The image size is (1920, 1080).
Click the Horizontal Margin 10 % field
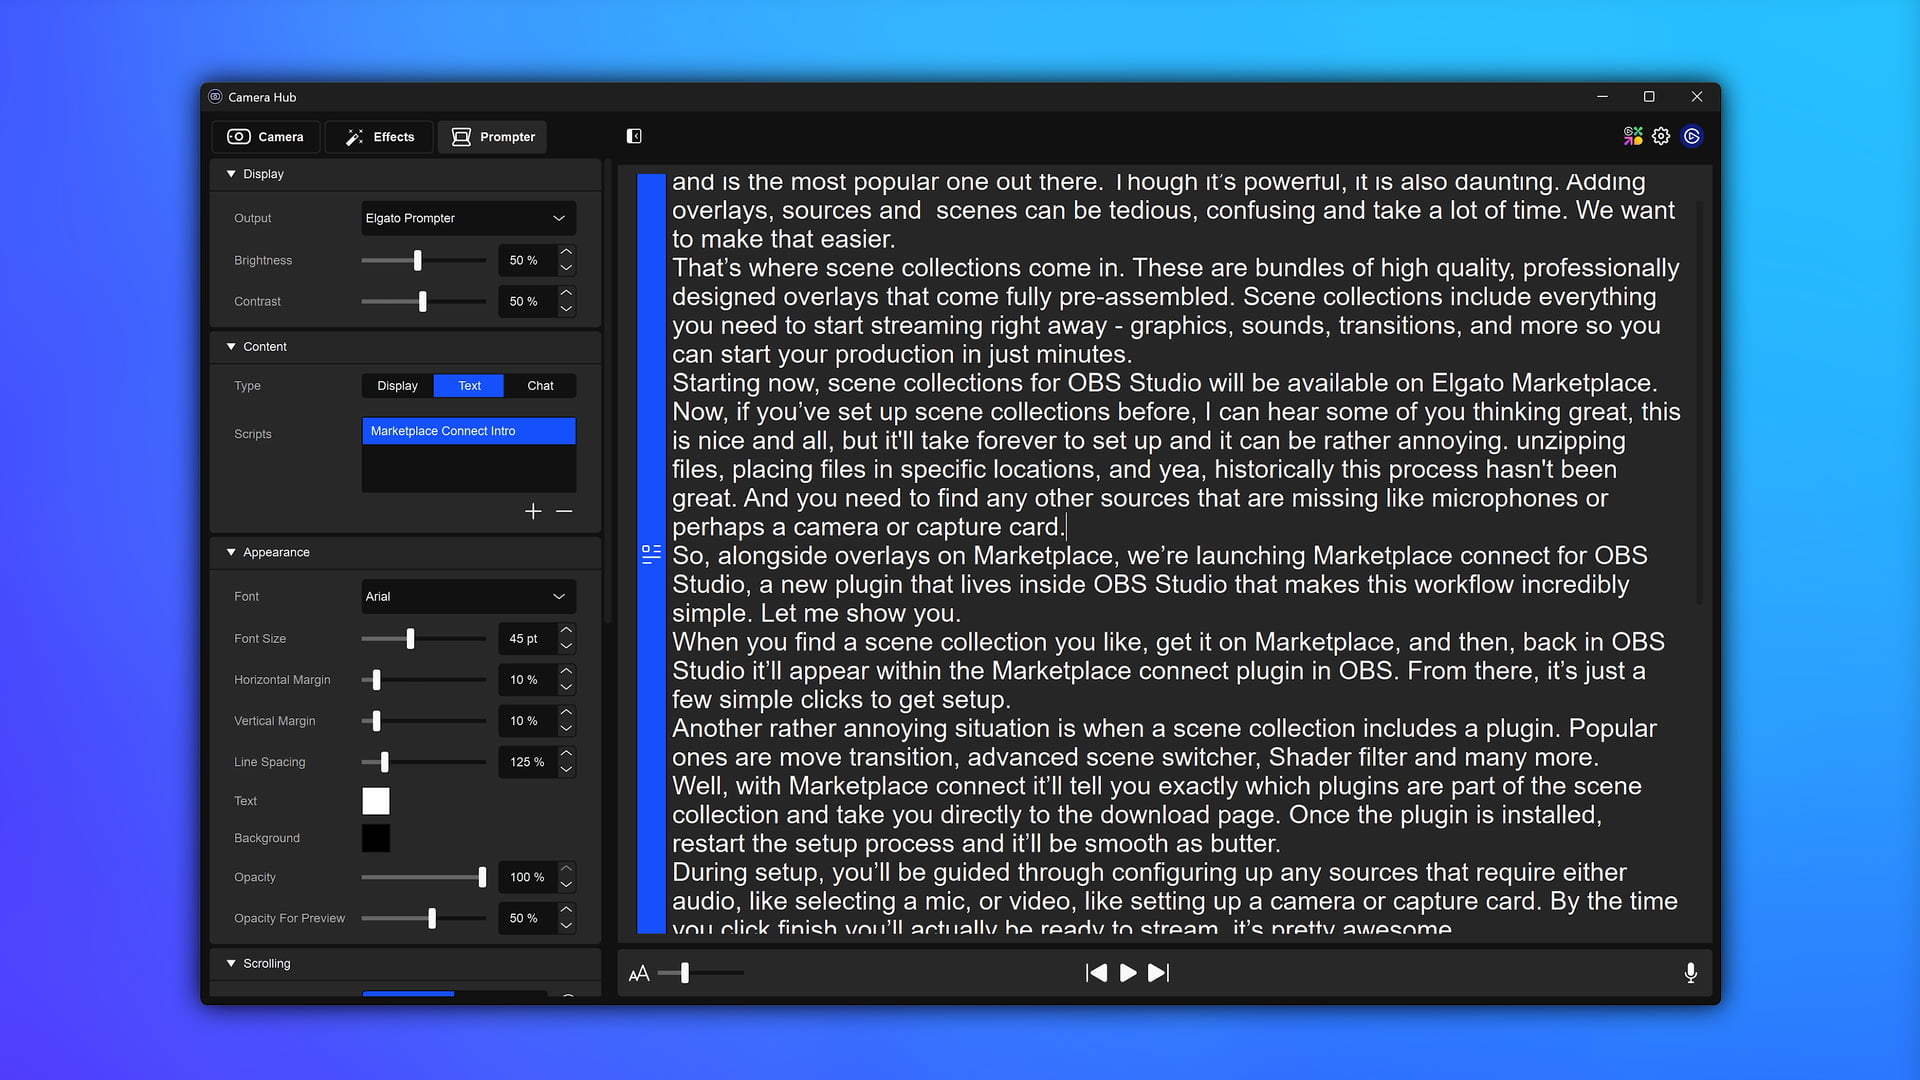527,680
